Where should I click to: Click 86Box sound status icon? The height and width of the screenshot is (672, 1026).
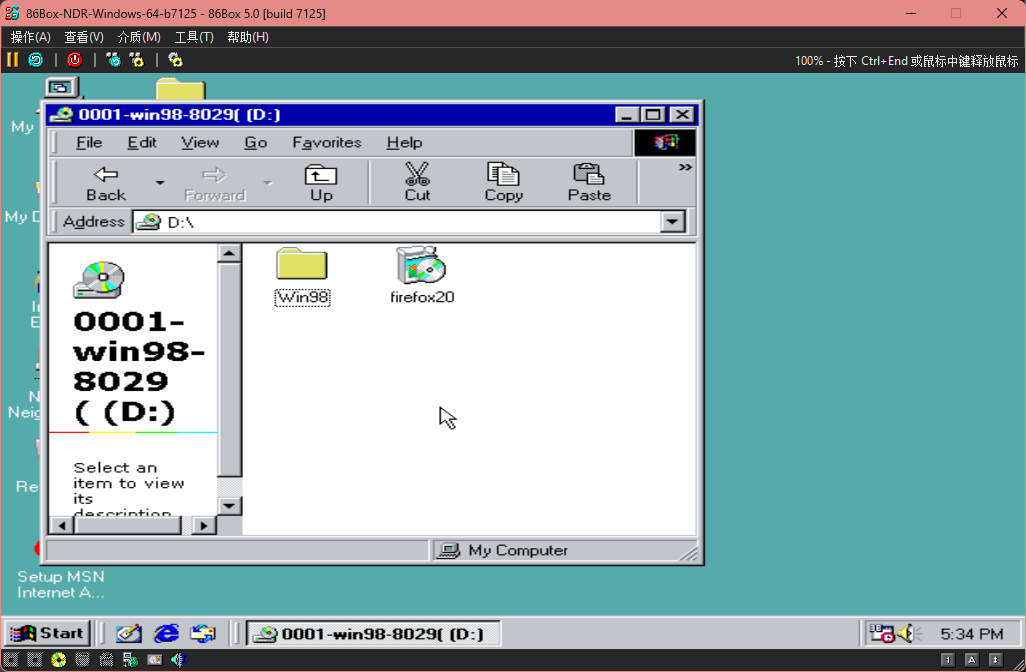pos(178,660)
